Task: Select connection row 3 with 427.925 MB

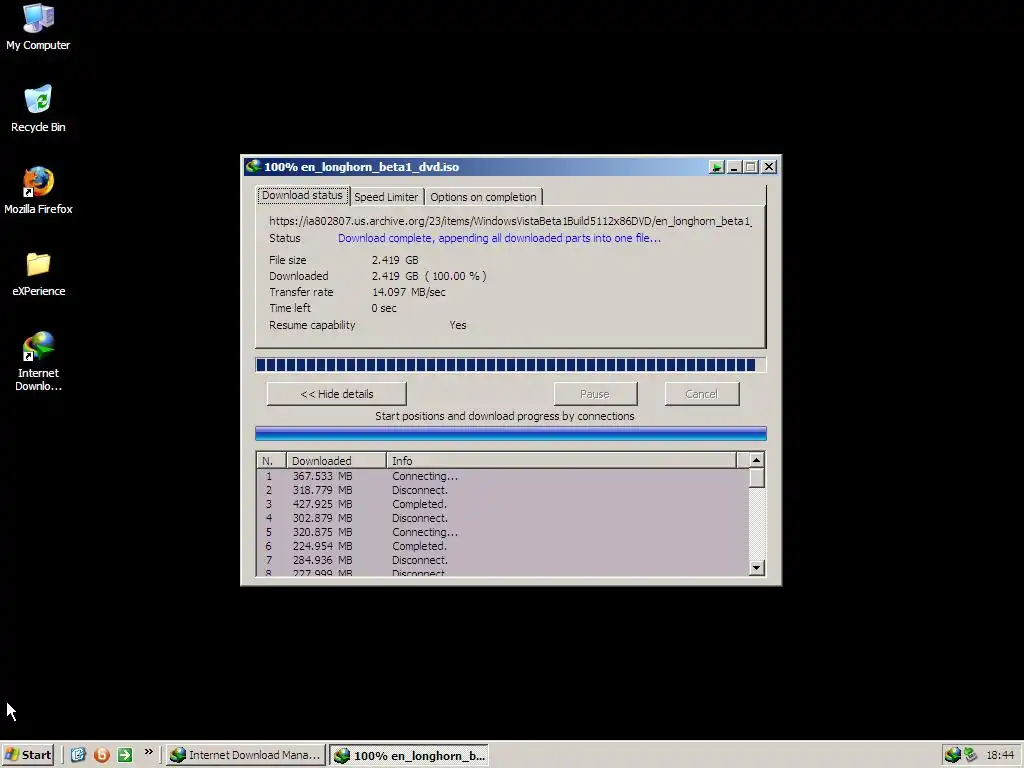Action: [502, 504]
